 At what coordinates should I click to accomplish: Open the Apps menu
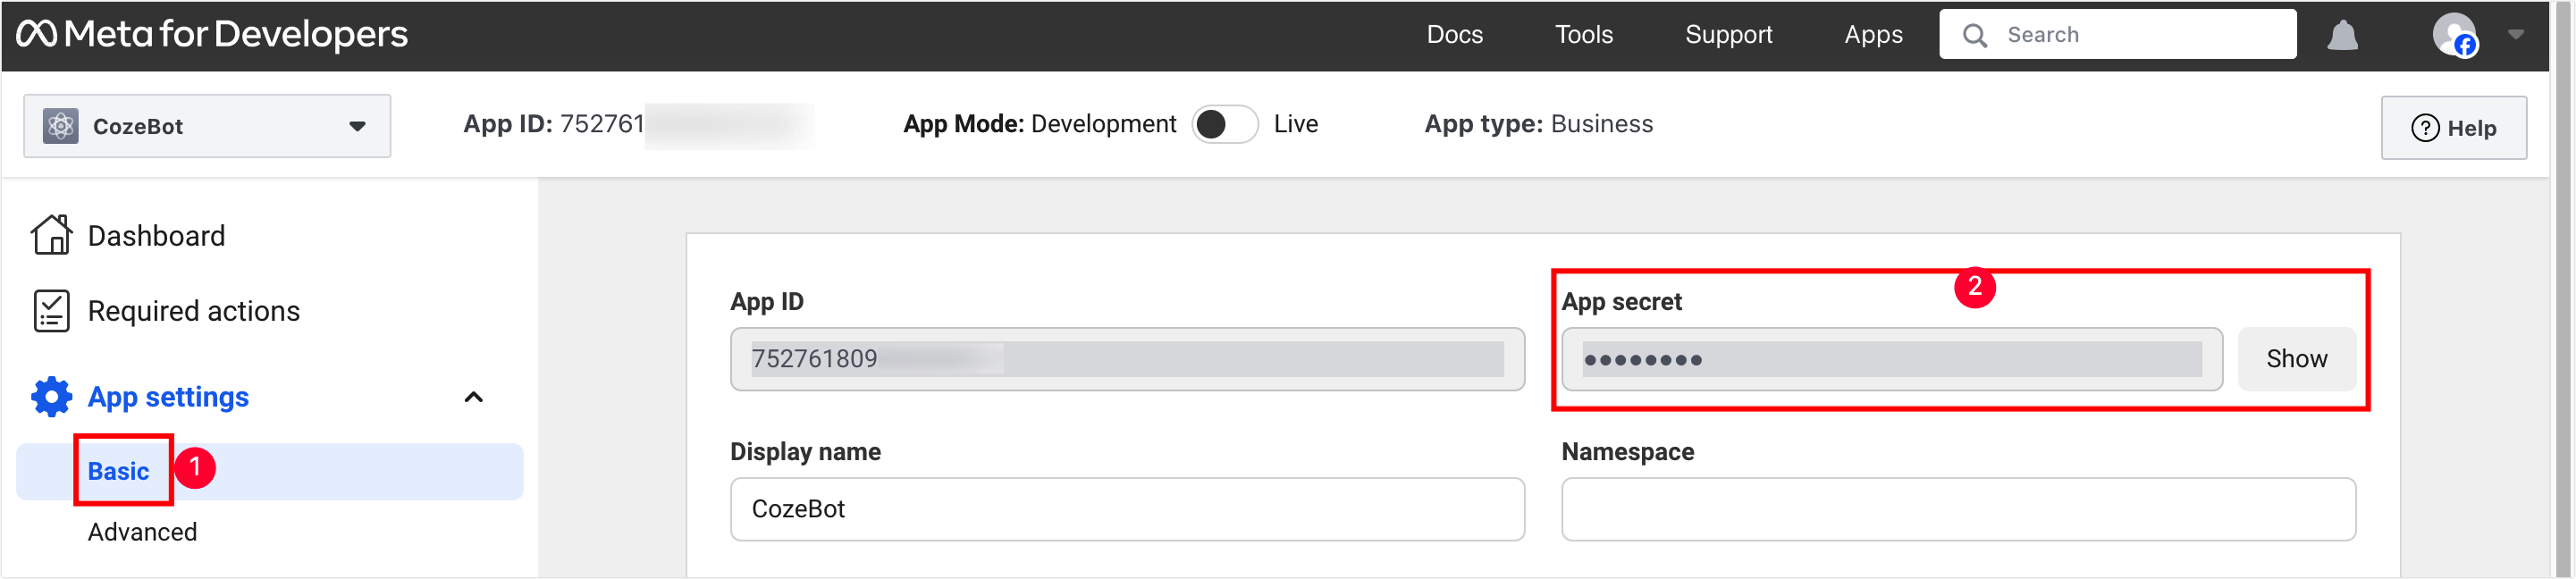(1873, 35)
